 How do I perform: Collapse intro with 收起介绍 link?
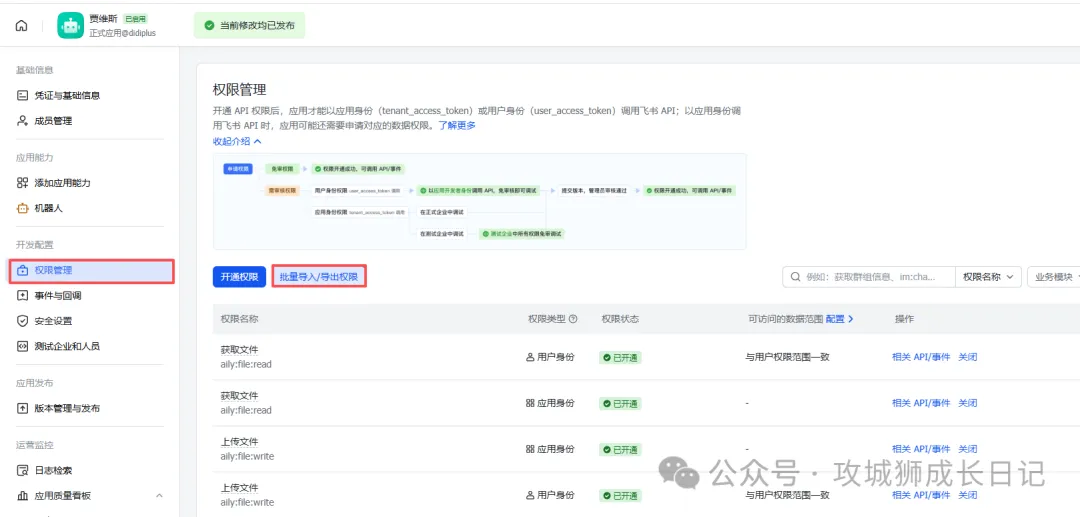click(237, 142)
